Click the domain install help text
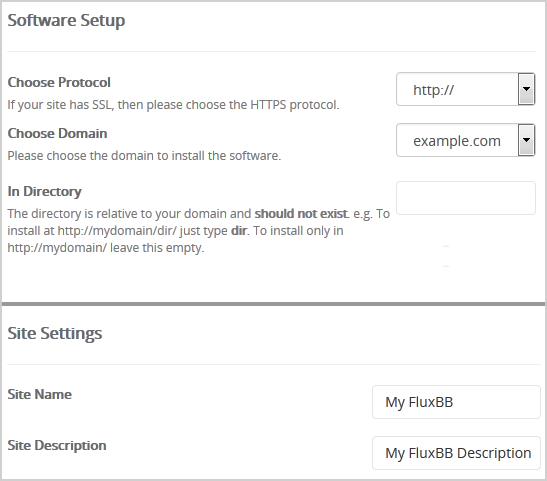The width and height of the screenshot is (547, 481). click(144, 156)
